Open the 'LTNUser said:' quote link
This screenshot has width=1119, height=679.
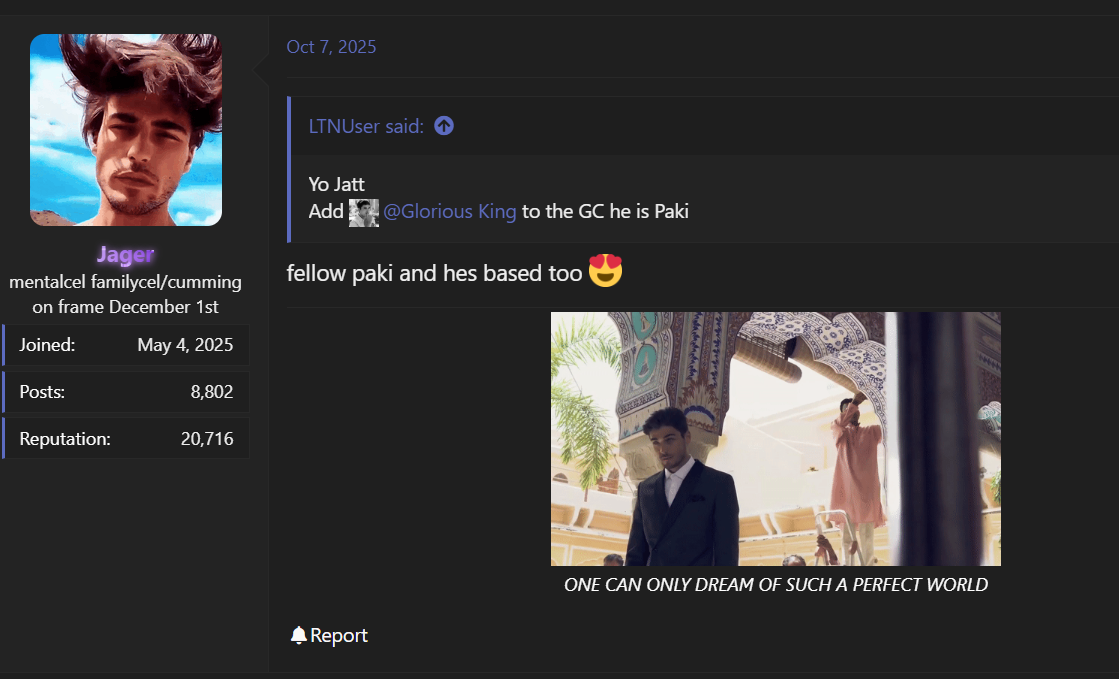coord(366,126)
